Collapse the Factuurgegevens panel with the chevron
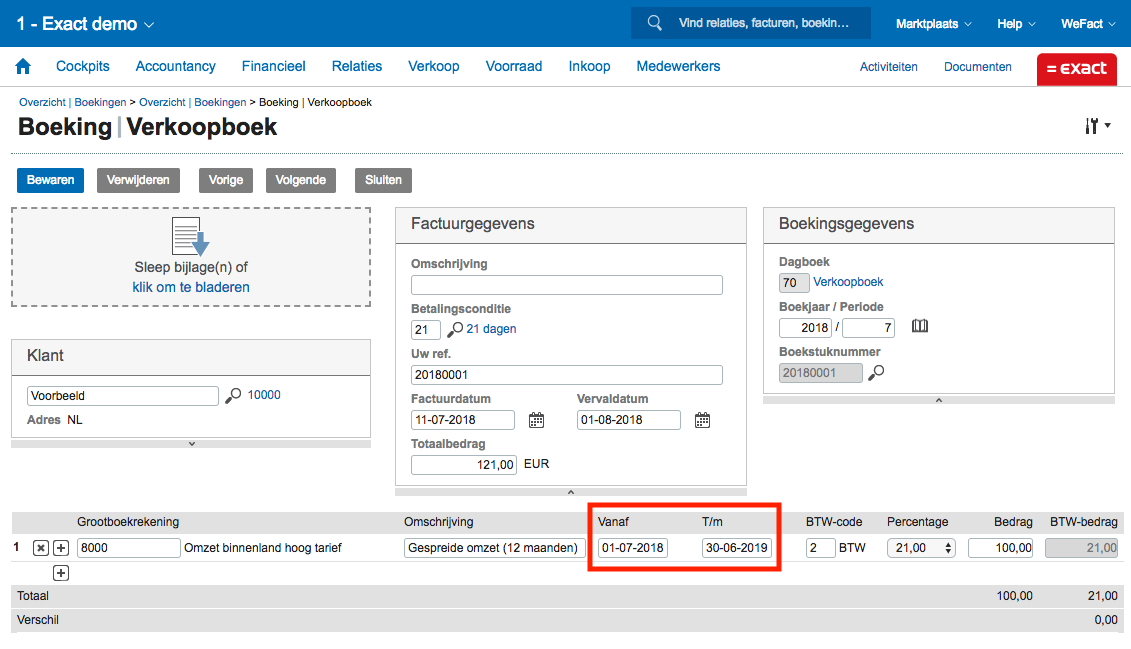The height and width of the screenshot is (649, 1131). point(570,492)
